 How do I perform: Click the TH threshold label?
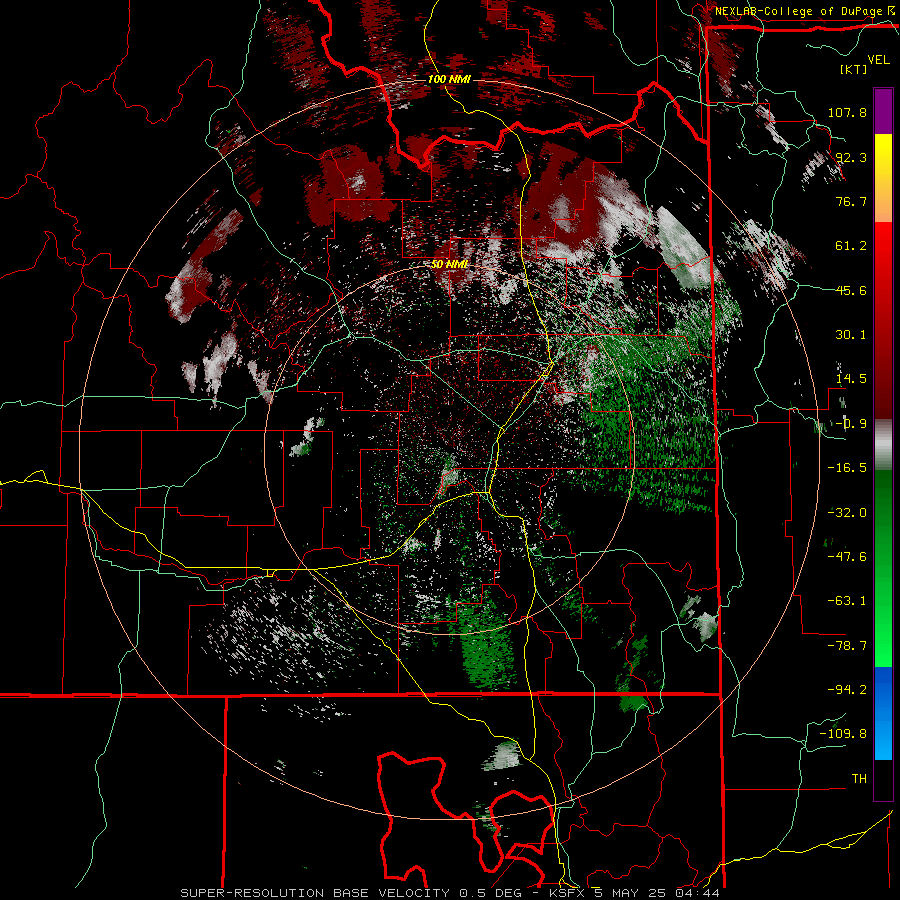tap(859, 779)
